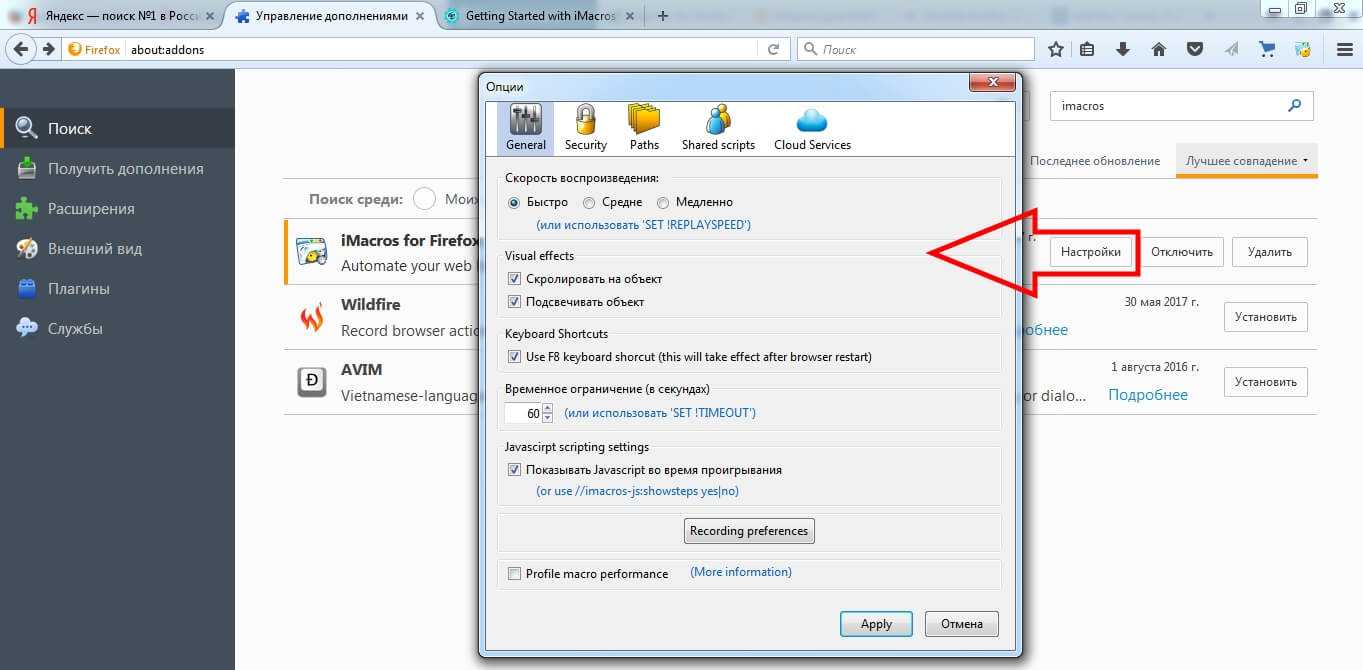Sort by Последнее обновление
Viewport: 1363px width, 670px height.
(x=1095, y=161)
